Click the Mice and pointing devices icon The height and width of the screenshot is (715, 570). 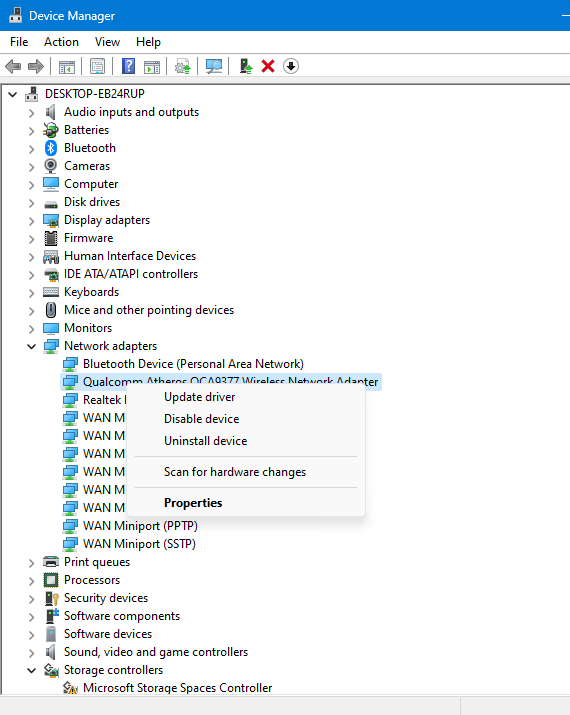tap(51, 310)
